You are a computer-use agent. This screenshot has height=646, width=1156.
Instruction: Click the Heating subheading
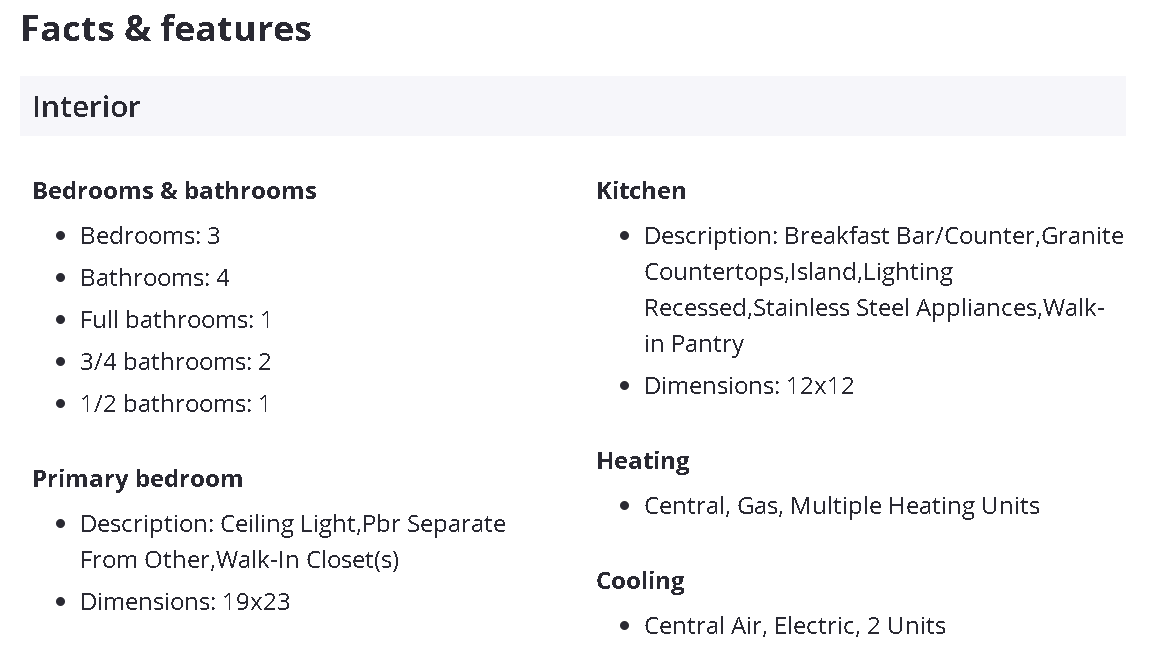coord(643,461)
